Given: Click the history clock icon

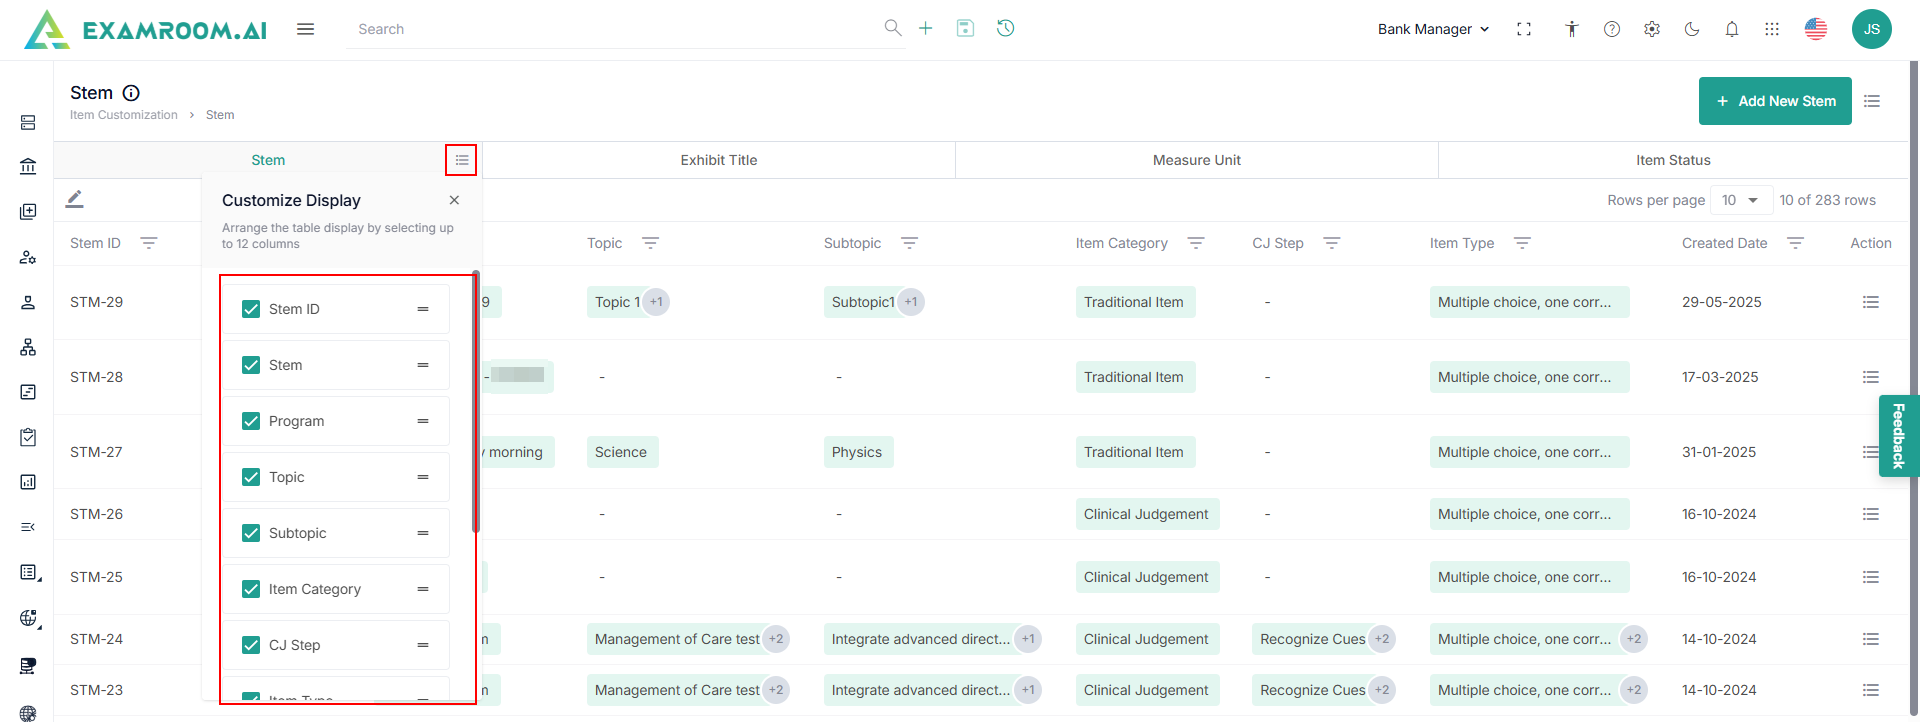Looking at the screenshot, I should tap(1005, 28).
